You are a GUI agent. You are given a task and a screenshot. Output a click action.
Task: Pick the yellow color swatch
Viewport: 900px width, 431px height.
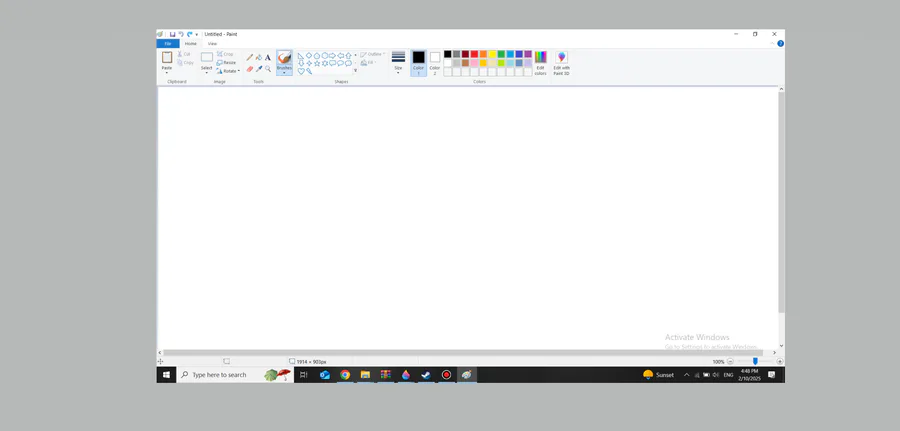point(492,54)
